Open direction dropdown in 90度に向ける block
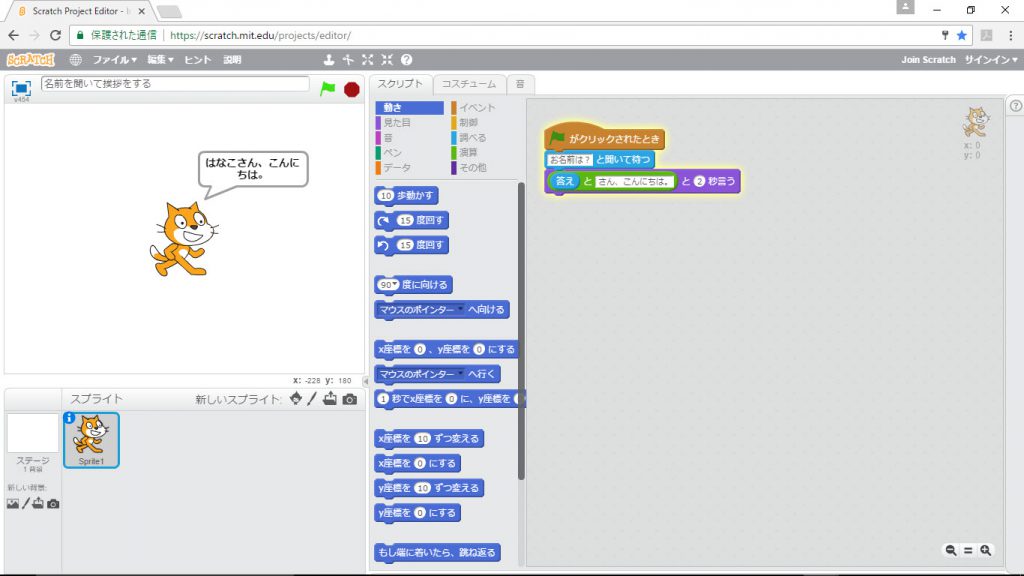This screenshot has height=576, width=1024. pyautogui.click(x=395, y=285)
